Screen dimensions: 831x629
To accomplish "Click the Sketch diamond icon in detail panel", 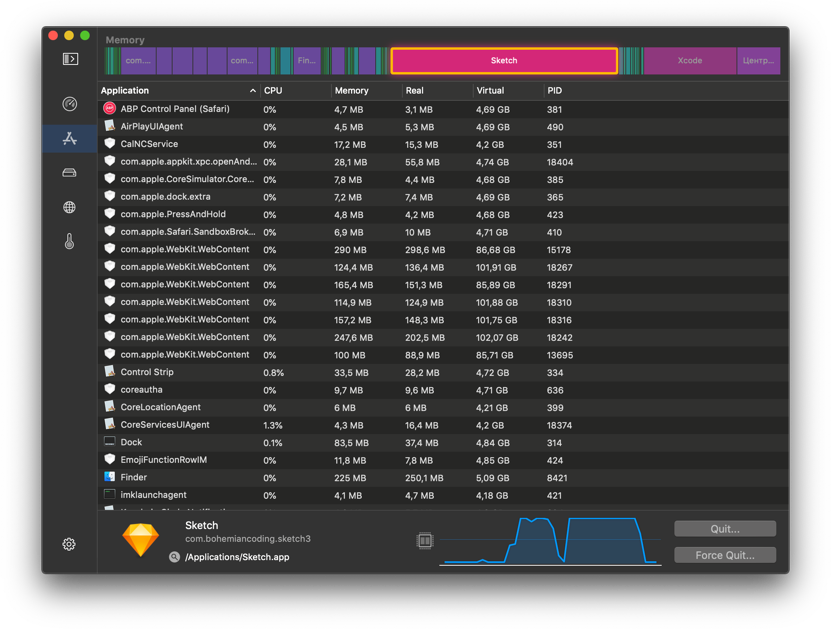I will (x=141, y=538).
